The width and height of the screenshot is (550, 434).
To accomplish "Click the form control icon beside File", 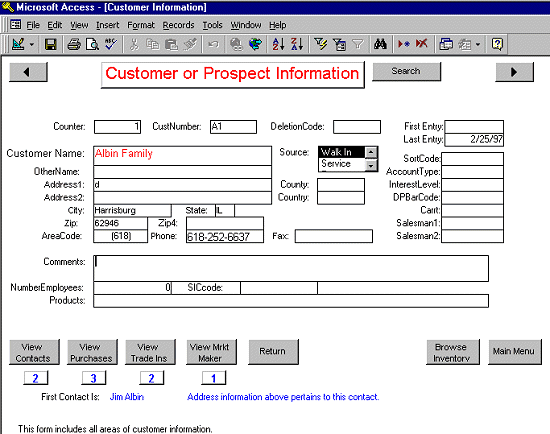I will point(15,25).
